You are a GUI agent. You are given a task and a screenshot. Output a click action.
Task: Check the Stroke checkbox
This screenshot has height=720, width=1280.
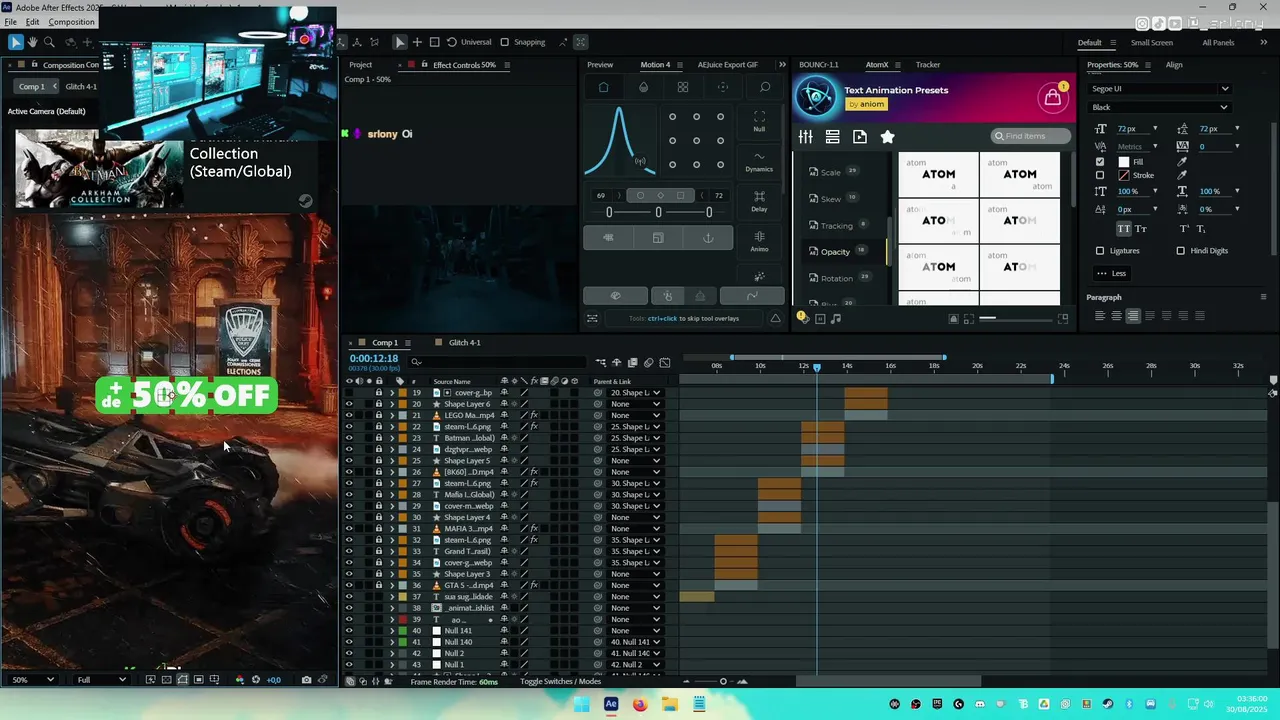pyautogui.click(x=1100, y=175)
